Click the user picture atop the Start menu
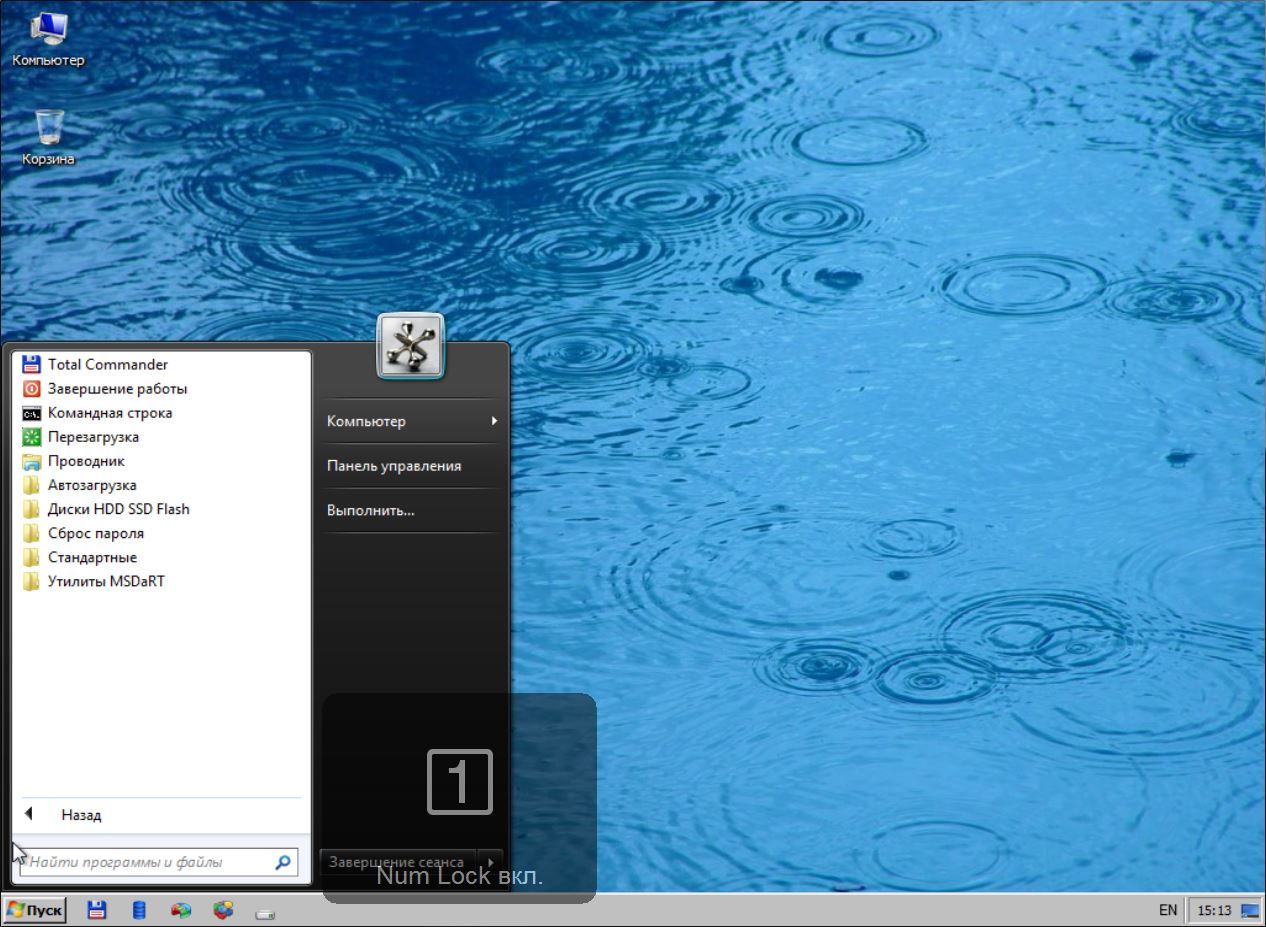 point(410,346)
